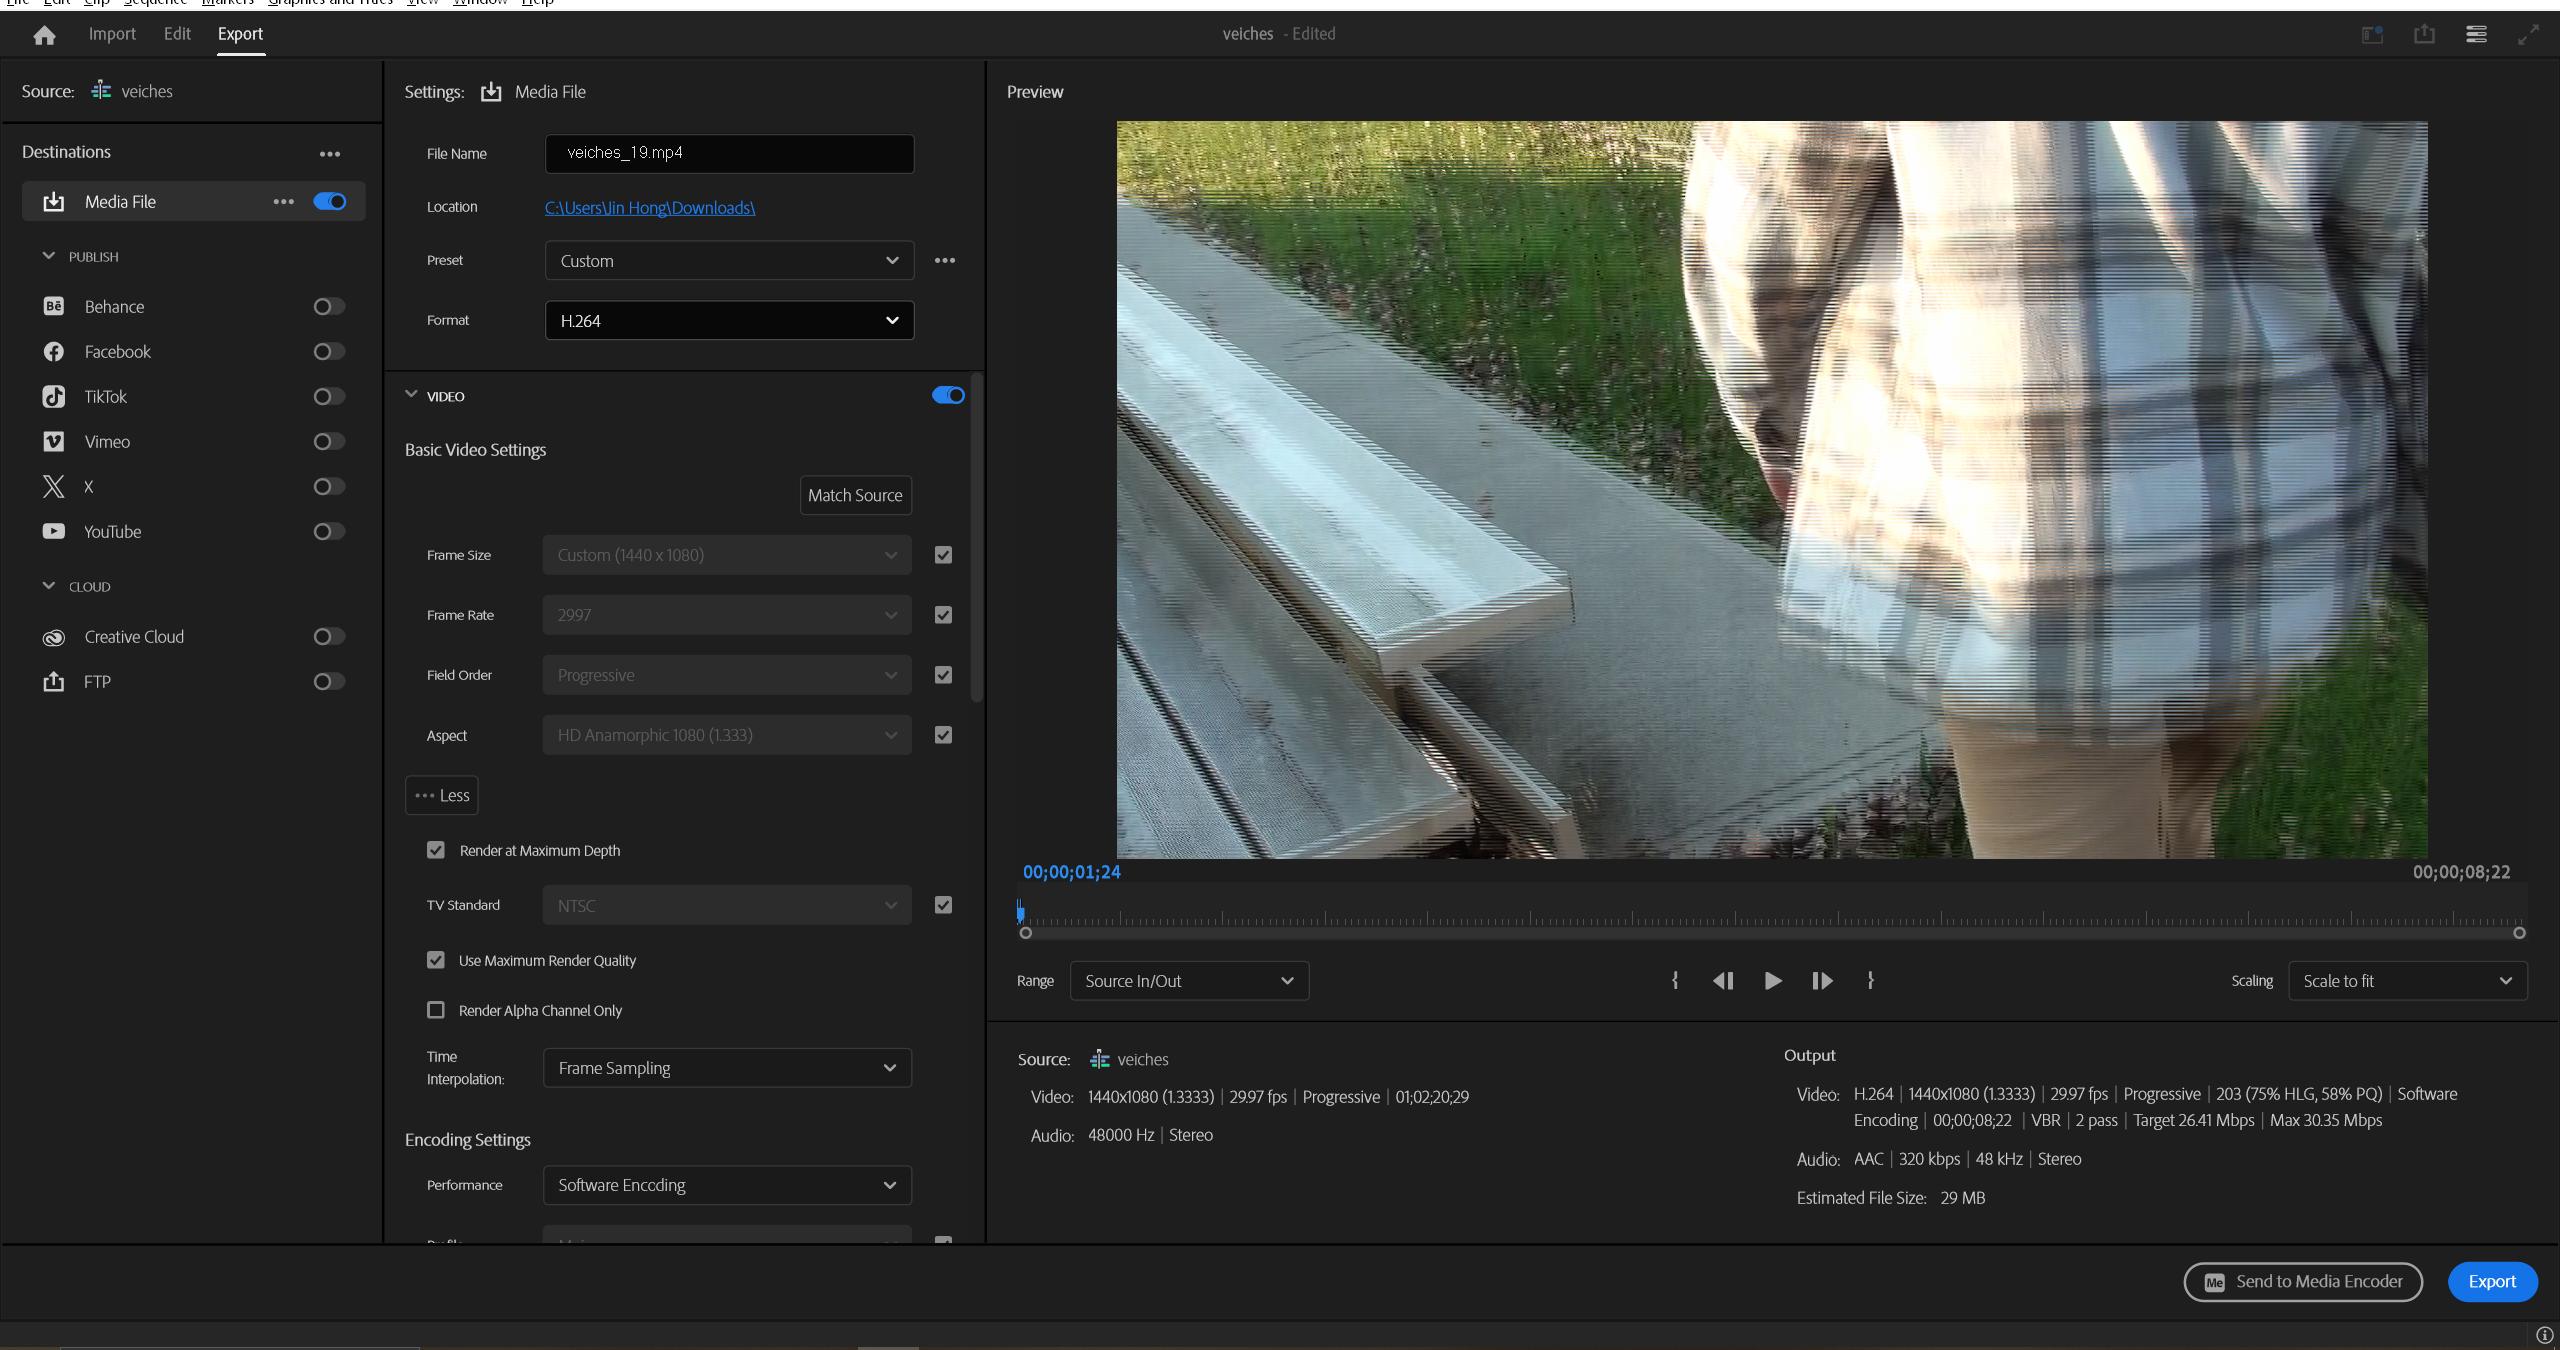Open the Preset dropdown showing Custom
This screenshot has width=2560, height=1350.
[728, 260]
